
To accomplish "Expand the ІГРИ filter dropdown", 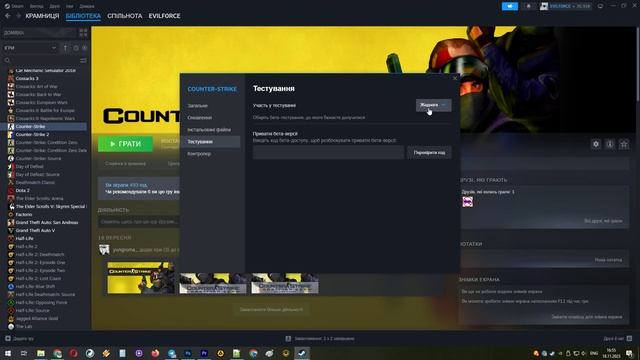I will click(x=30, y=48).
